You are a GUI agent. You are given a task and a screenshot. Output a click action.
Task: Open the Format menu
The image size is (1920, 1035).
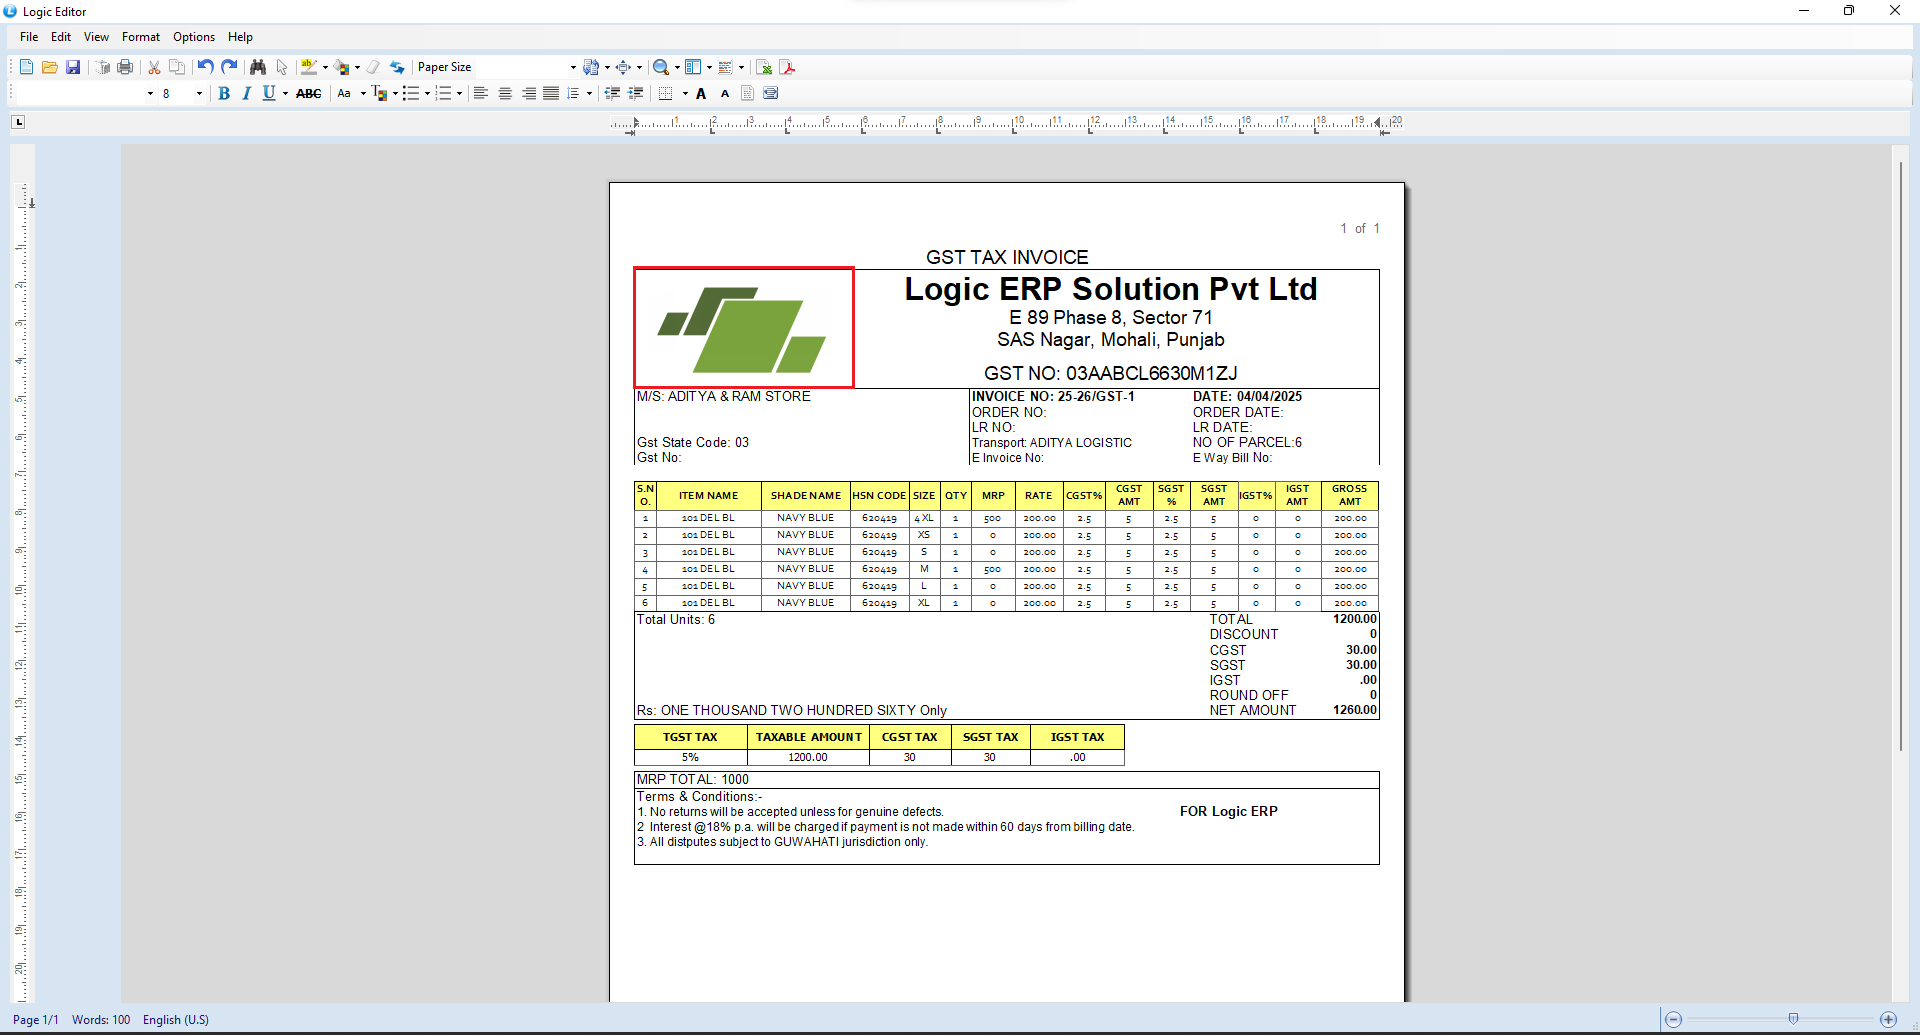(x=140, y=37)
